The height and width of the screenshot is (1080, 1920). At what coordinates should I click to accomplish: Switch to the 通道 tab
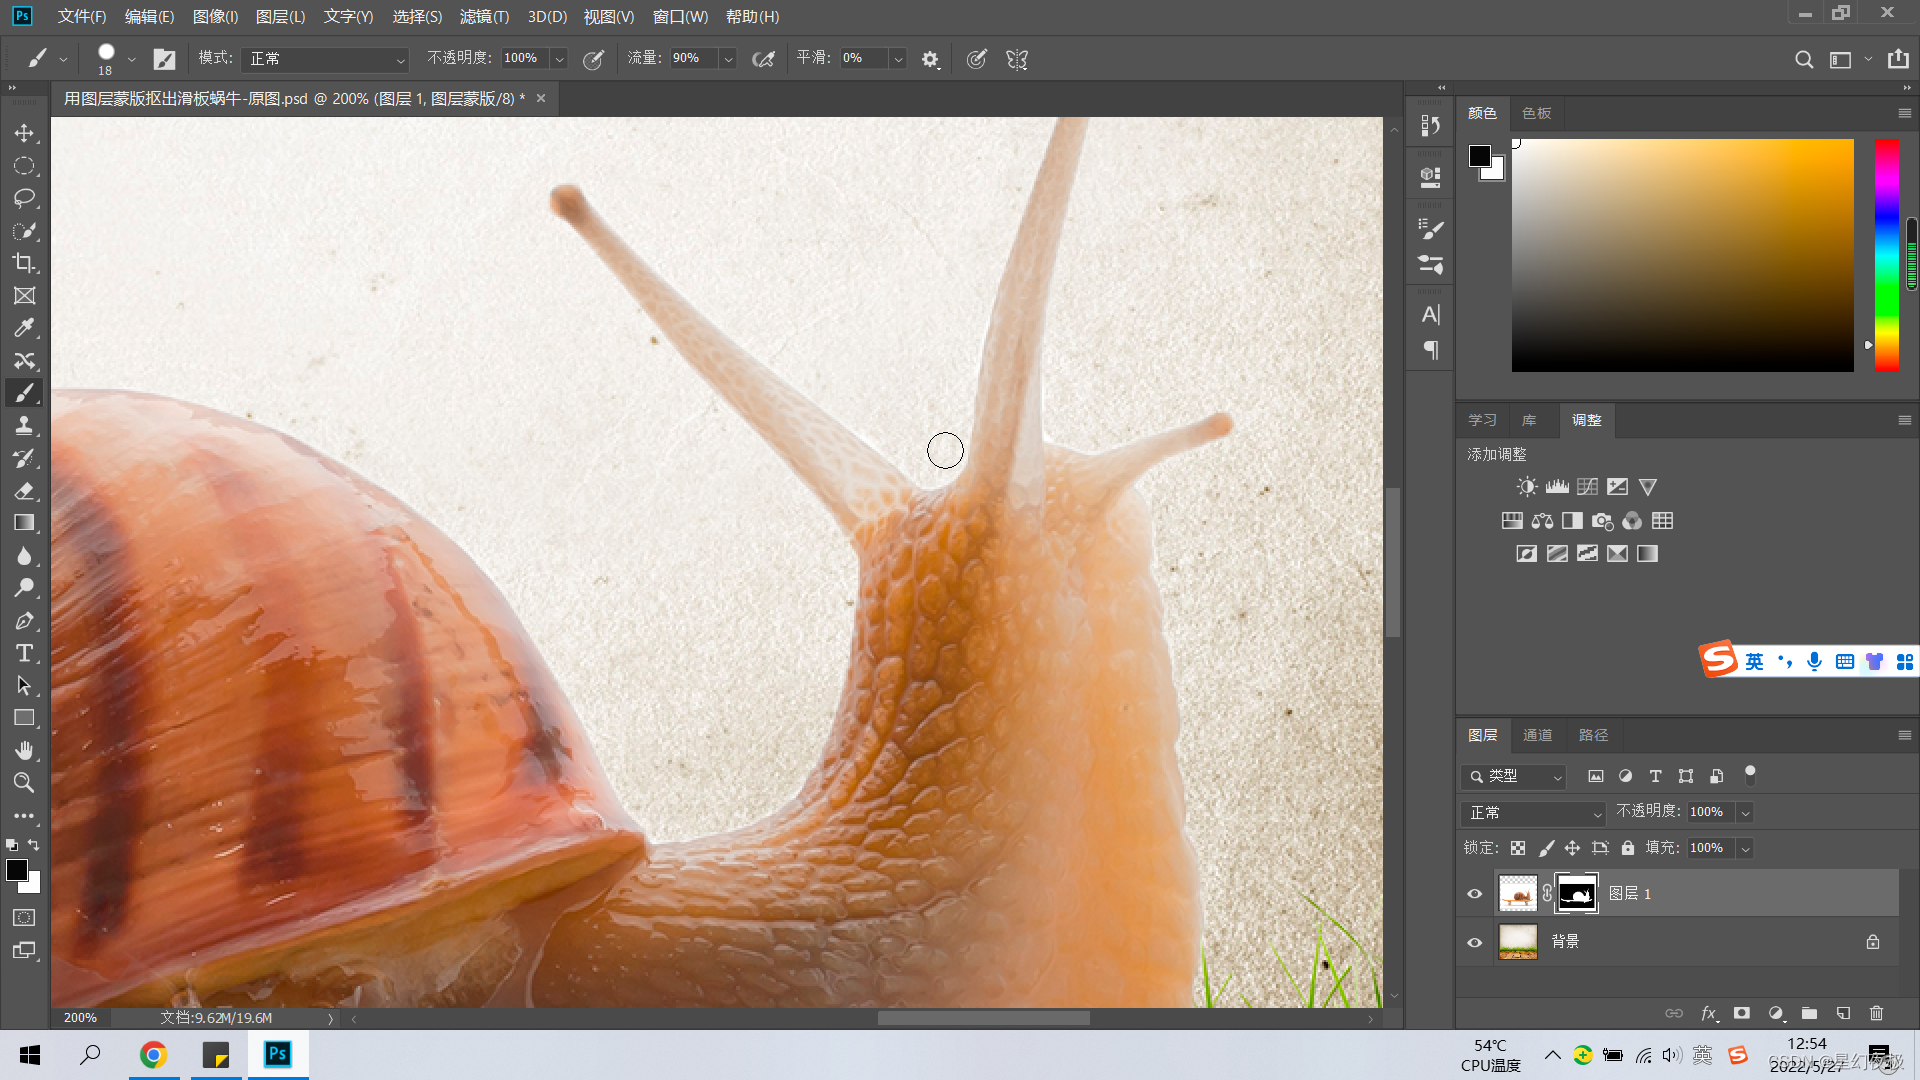click(x=1537, y=735)
